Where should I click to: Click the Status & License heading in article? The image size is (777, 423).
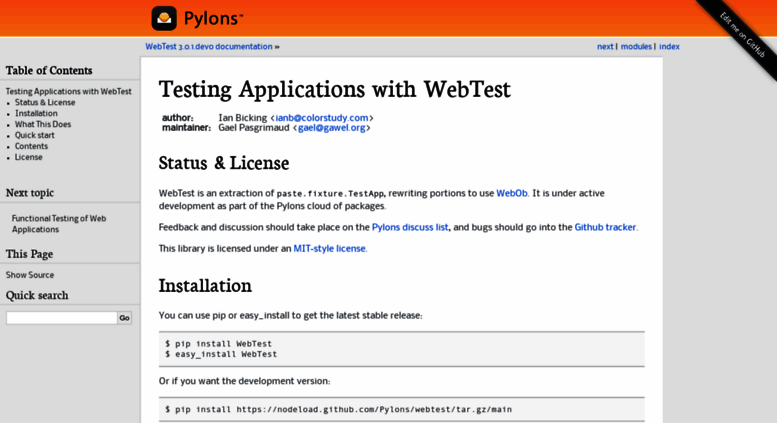tap(223, 163)
